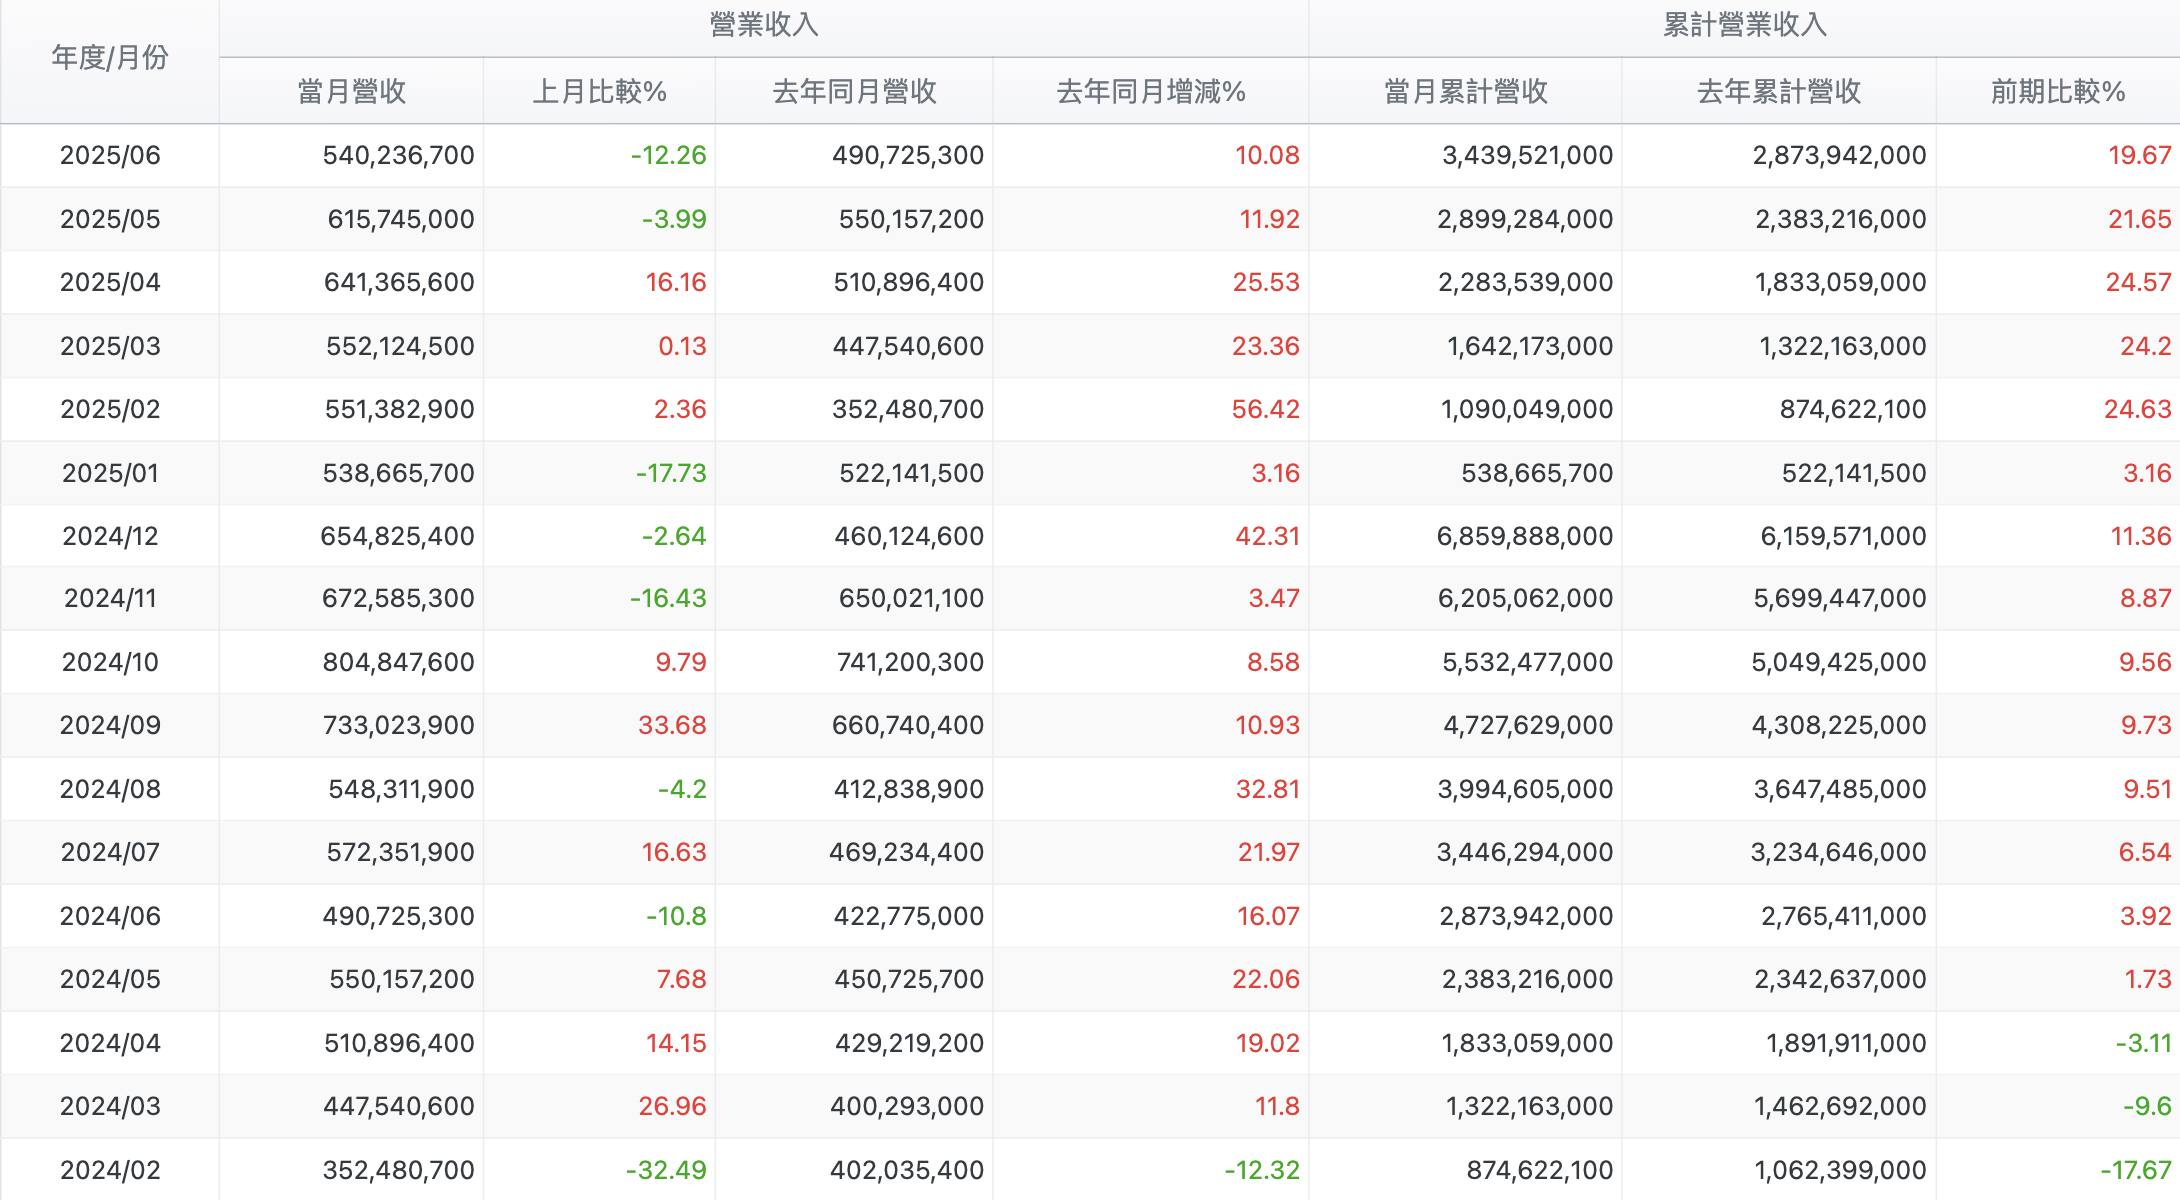Click the 當月累計營收 column header
Image resolution: width=2180 pixels, height=1200 pixels.
tap(1465, 92)
